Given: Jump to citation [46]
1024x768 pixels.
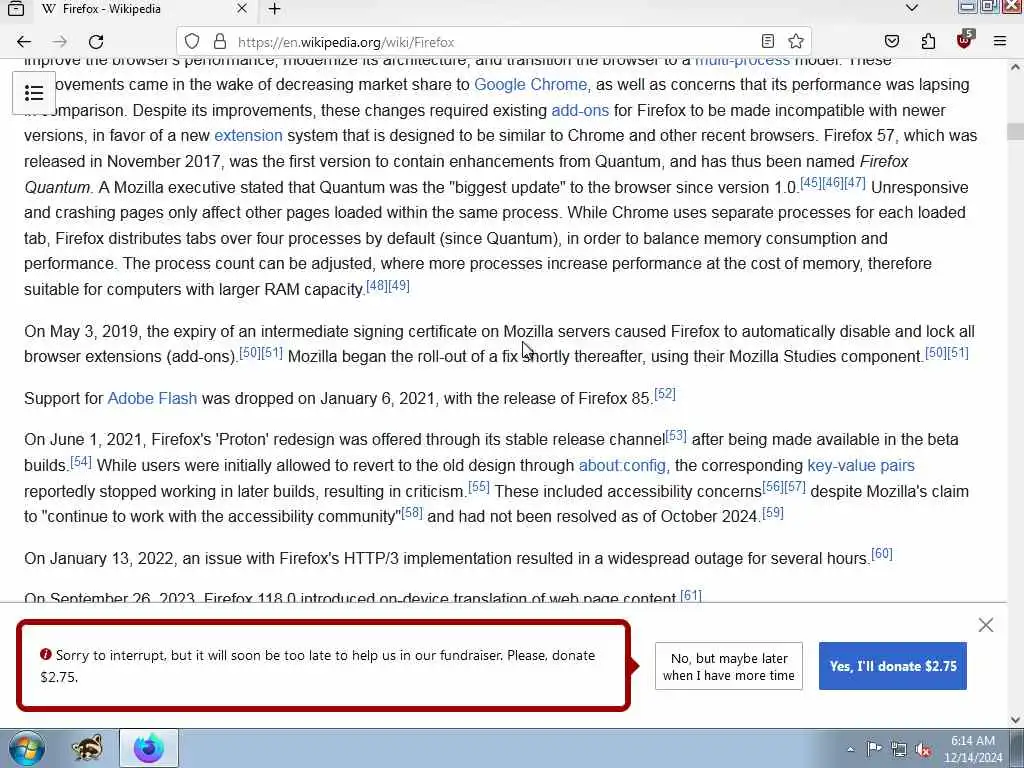Looking at the screenshot, I should coord(833,183).
